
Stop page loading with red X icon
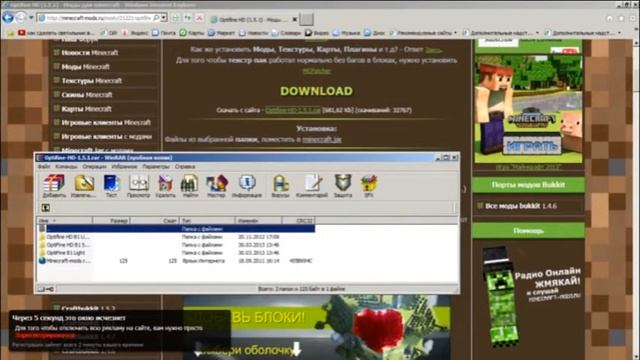[x=199, y=18]
